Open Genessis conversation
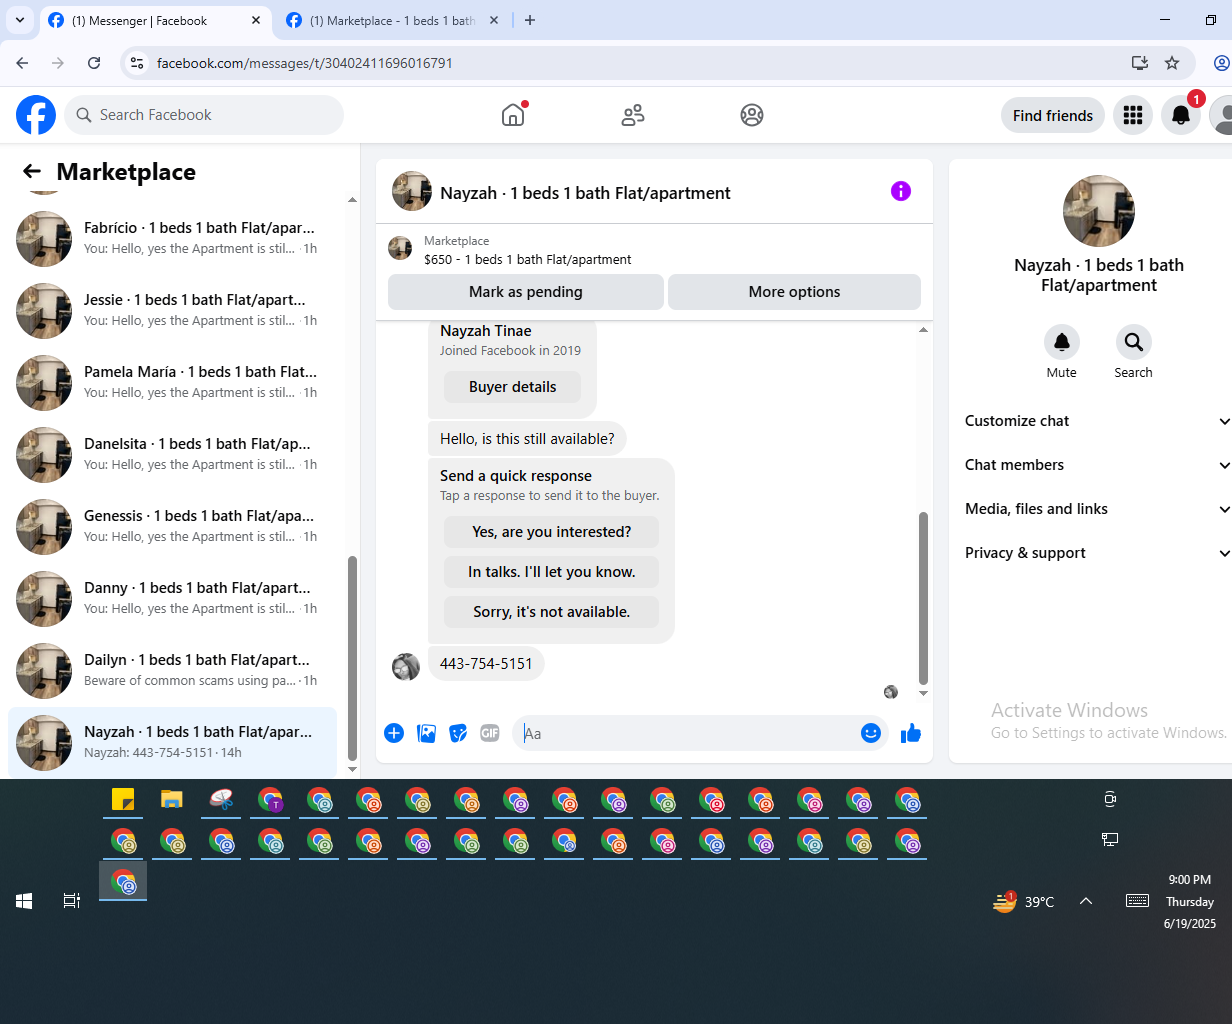The image size is (1232, 1024). [x=172, y=526]
